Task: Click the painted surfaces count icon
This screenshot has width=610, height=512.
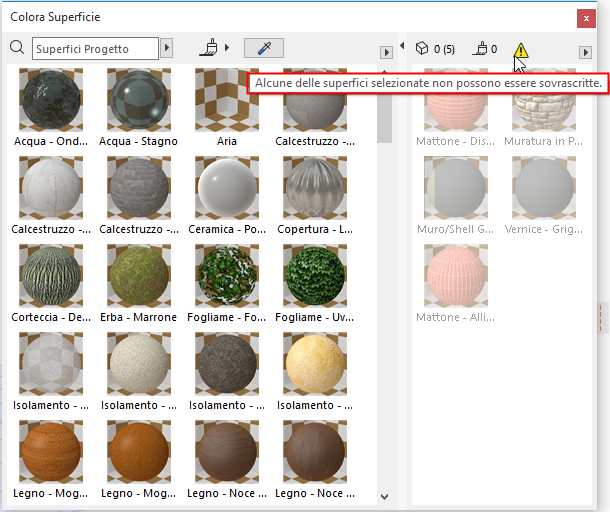Action: 479,48
